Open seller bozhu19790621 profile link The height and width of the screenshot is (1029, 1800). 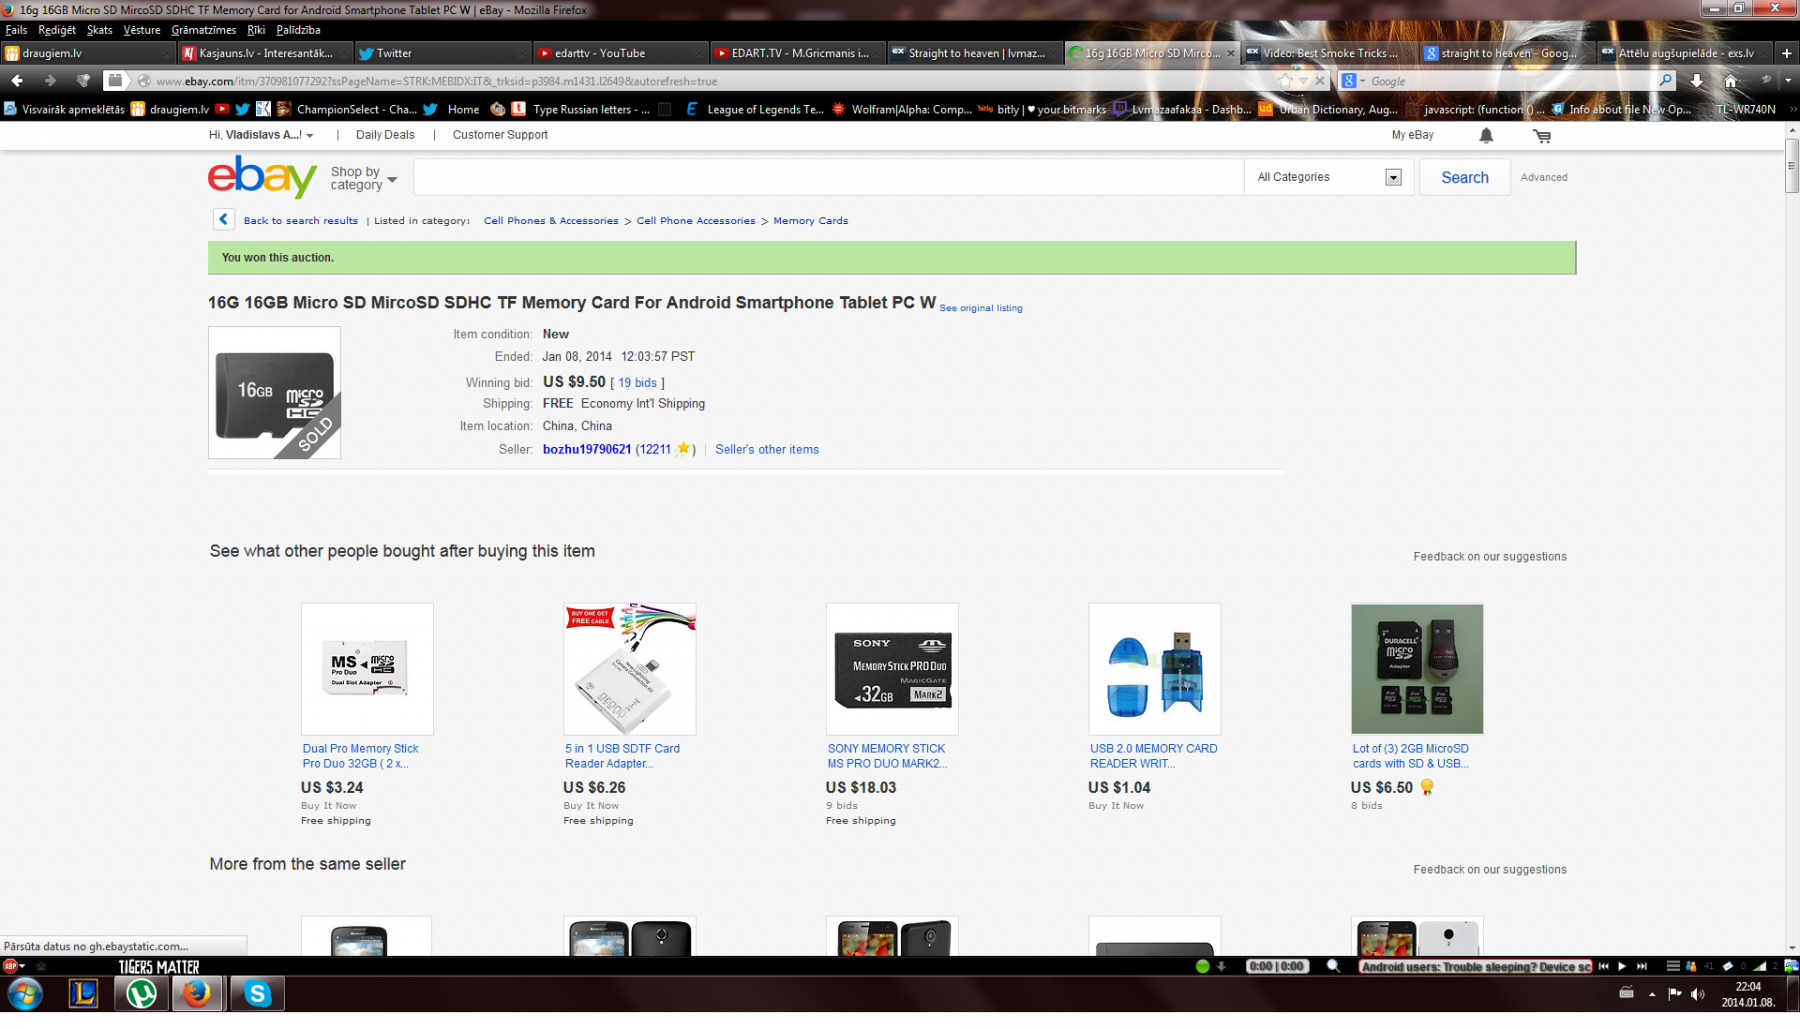pyautogui.click(x=587, y=449)
